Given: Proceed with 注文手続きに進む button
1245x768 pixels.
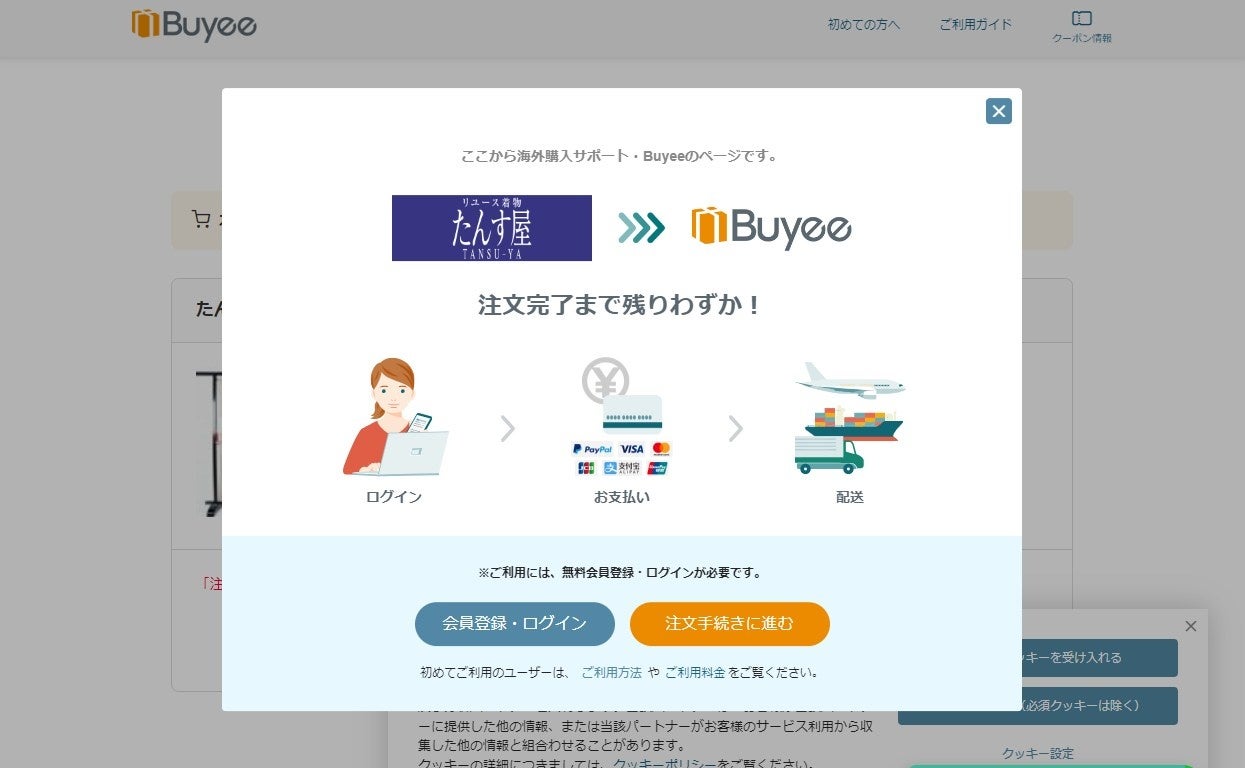Looking at the screenshot, I should tap(730, 624).
